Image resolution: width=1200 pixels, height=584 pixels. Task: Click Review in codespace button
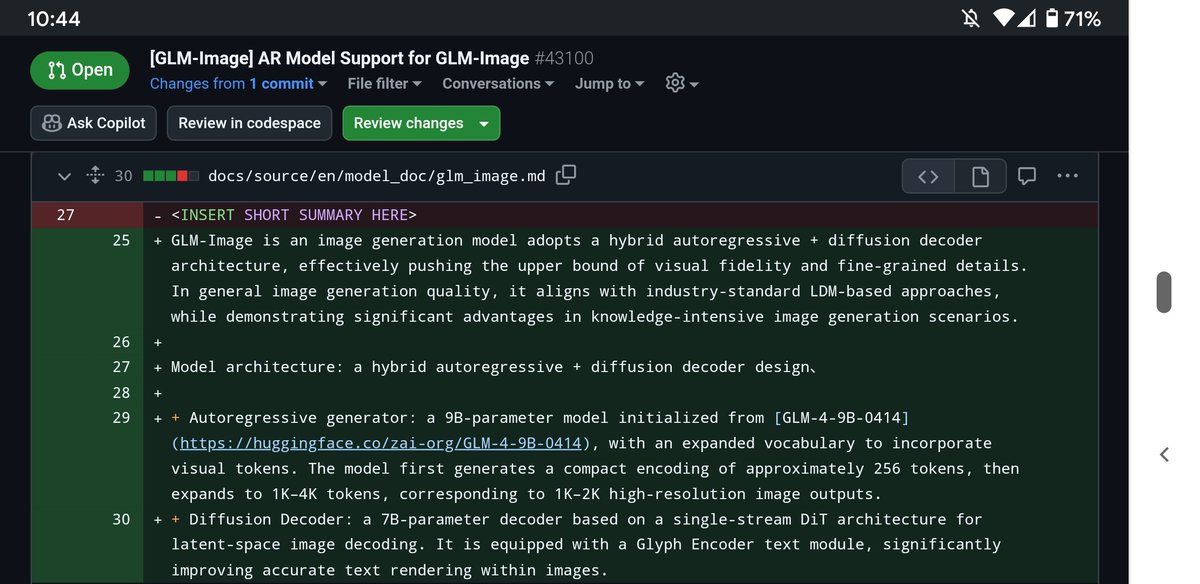249,123
